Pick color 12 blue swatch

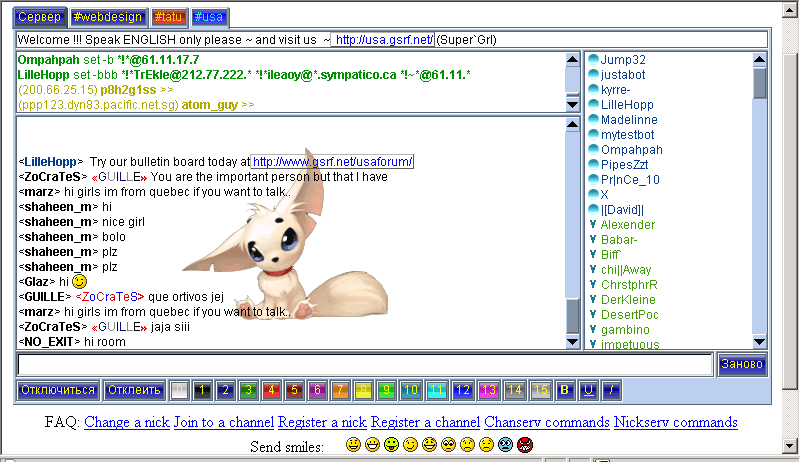point(463,390)
